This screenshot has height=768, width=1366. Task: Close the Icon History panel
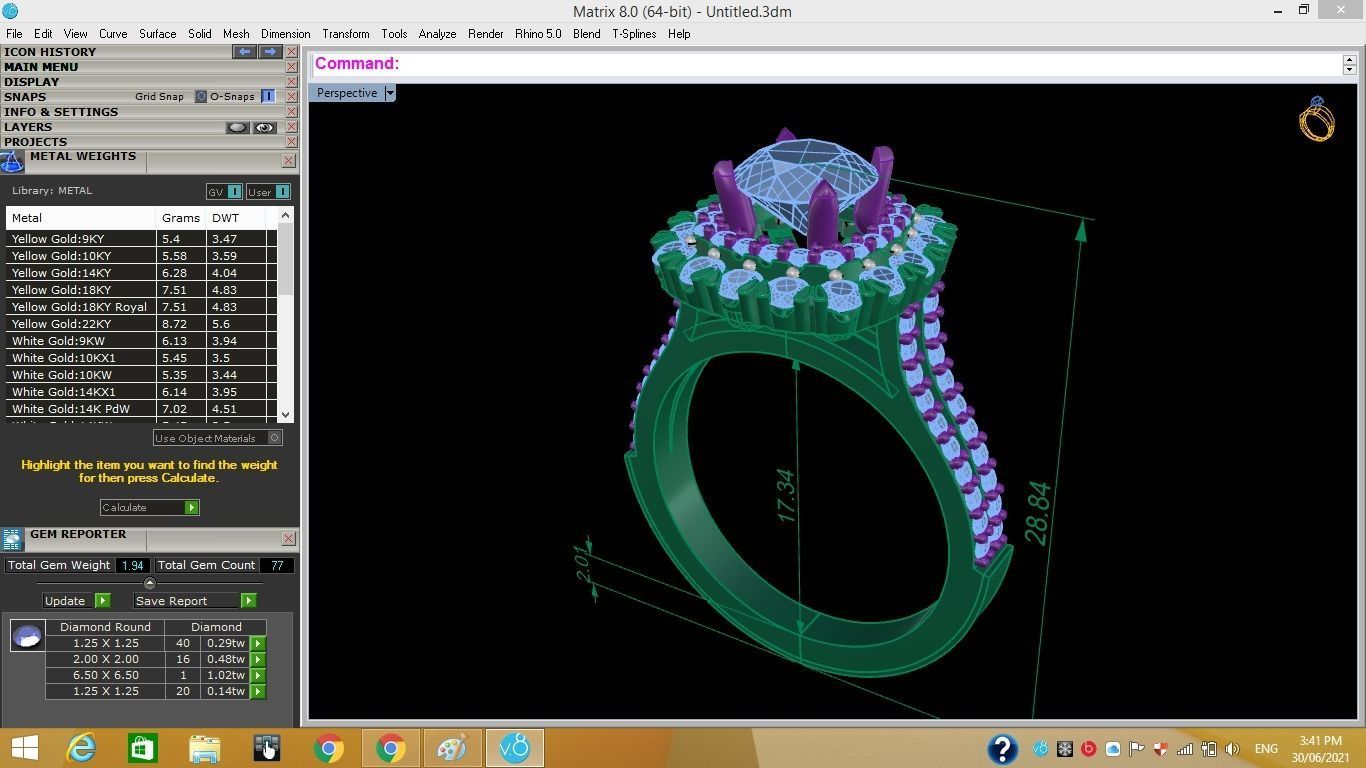(291, 52)
